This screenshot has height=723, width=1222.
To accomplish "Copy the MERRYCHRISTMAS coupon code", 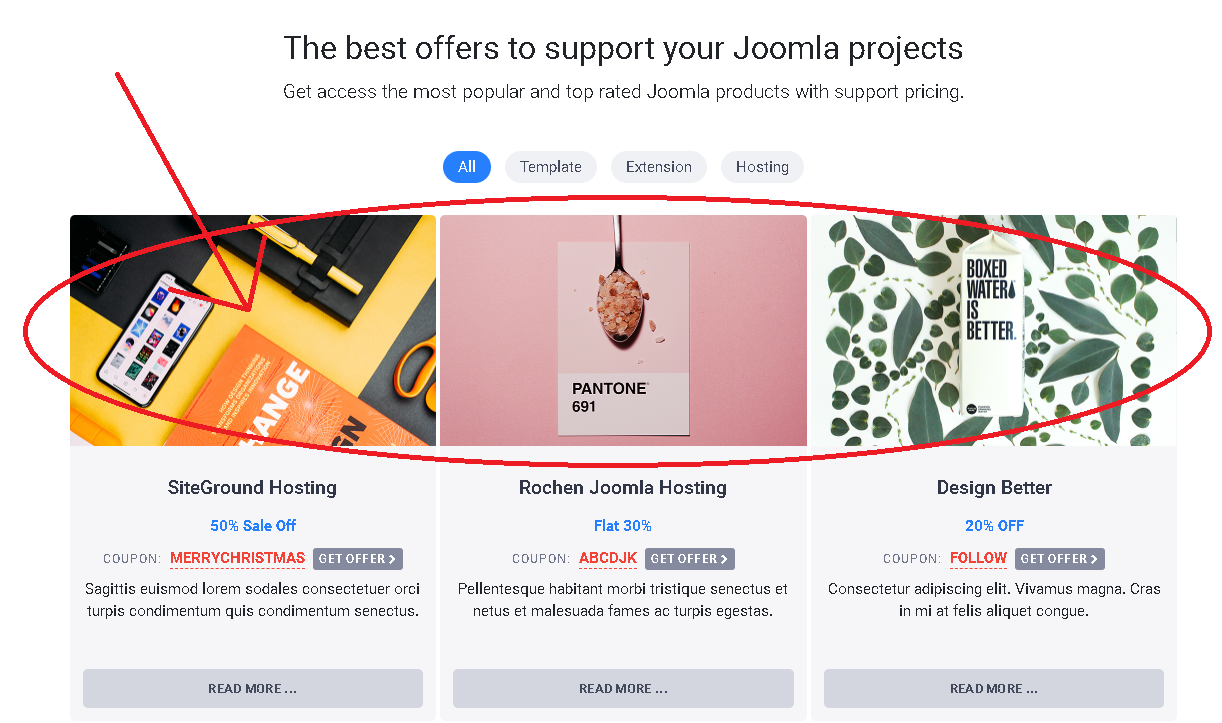I will tap(237, 558).
